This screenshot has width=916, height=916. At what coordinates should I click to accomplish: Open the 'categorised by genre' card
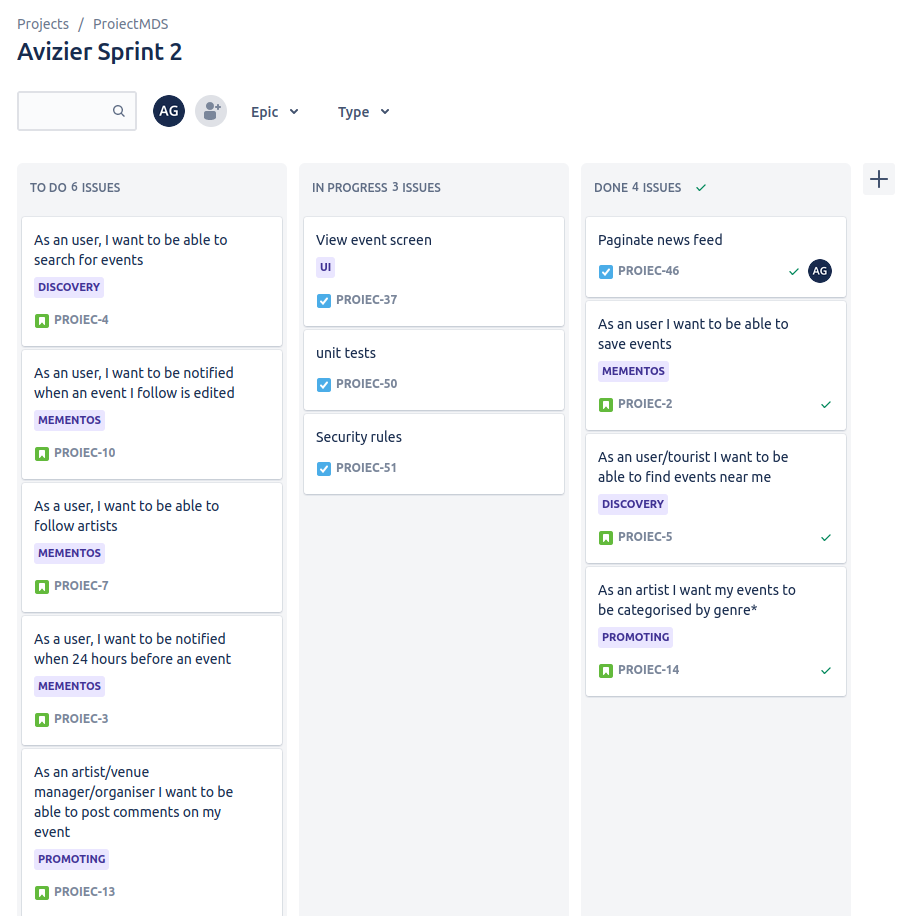[716, 632]
